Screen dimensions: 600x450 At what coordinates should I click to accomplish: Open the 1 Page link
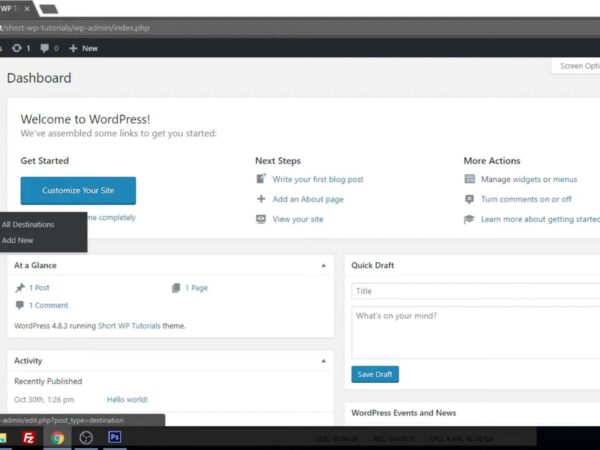tap(196, 287)
